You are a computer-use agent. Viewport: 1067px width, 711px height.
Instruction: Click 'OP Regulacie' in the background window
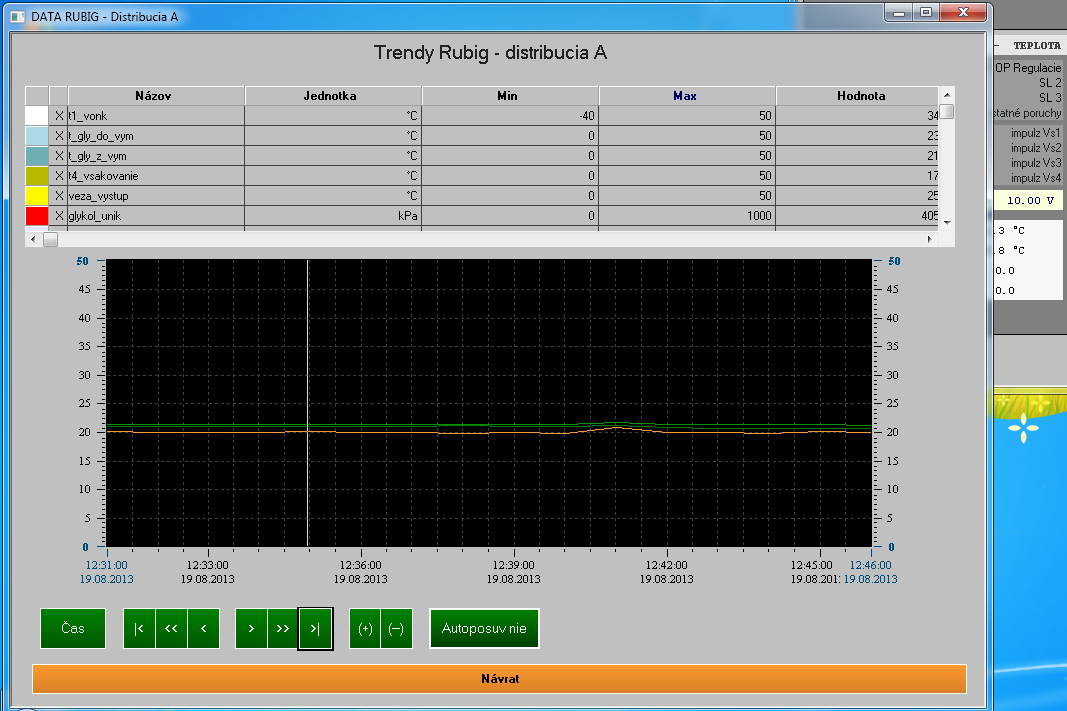tap(1028, 67)
